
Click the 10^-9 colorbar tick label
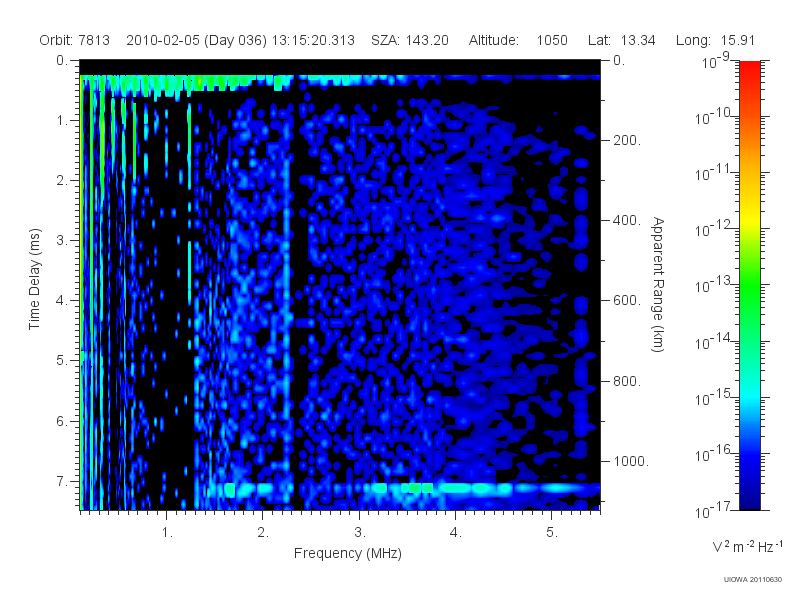click(x=716, y=61)
